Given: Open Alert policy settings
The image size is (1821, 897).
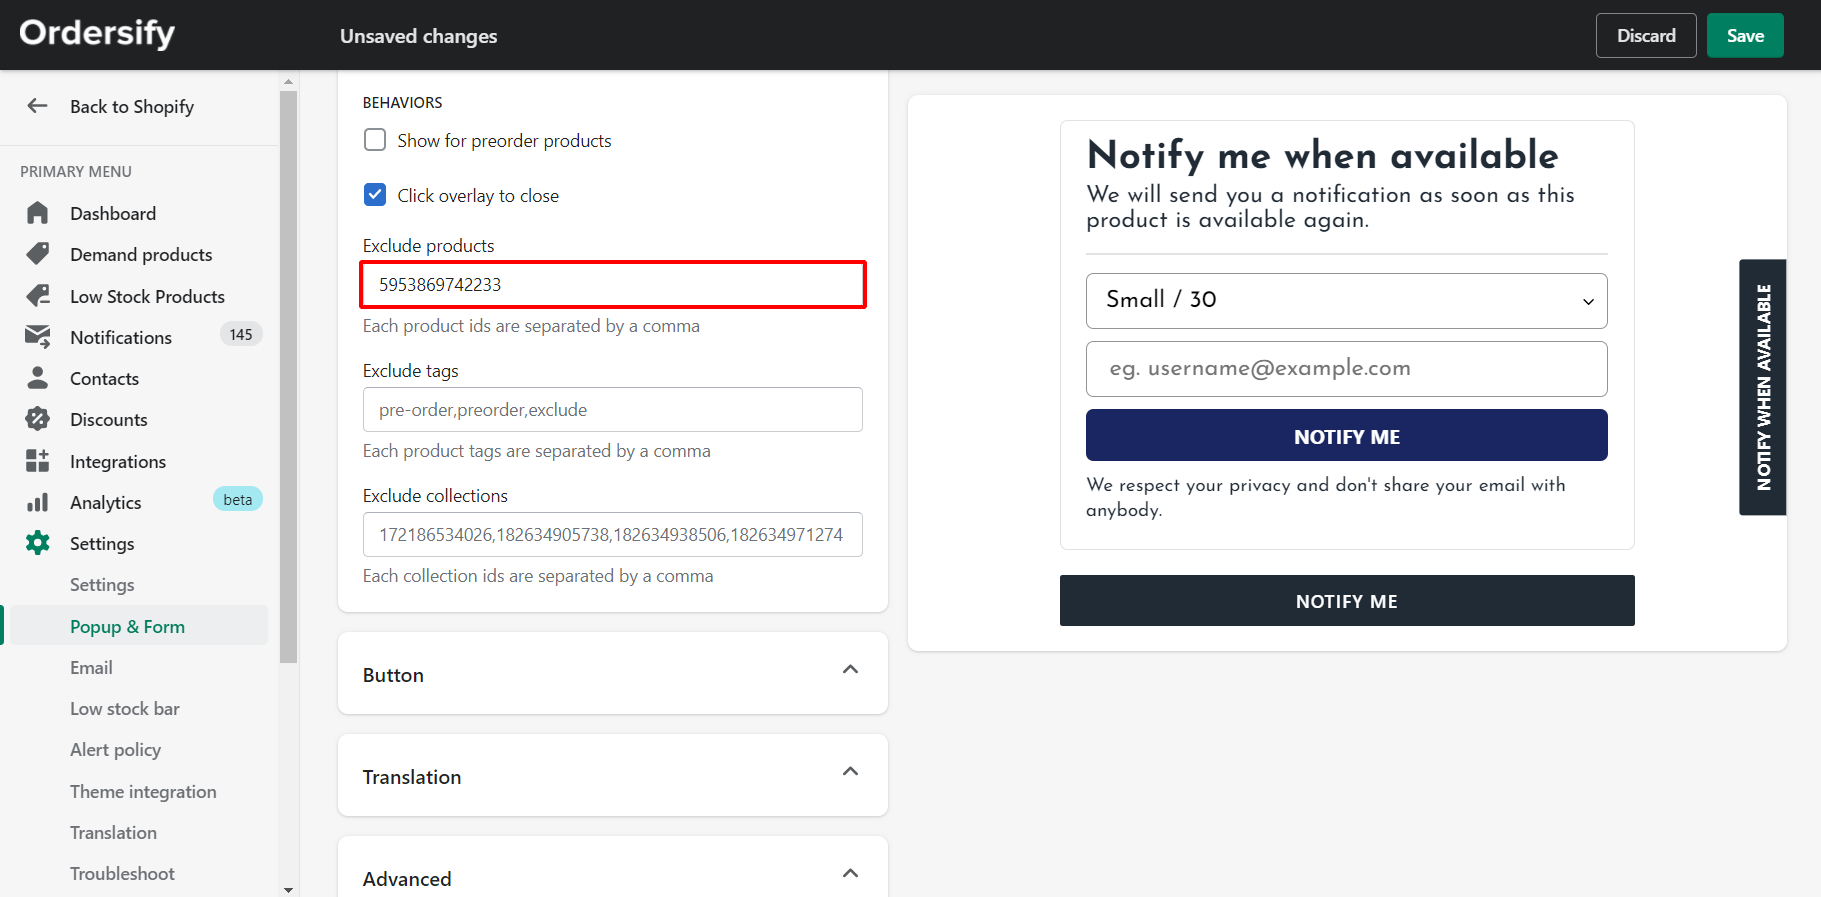Looking at the screenshot, I should click(x=115, y=749).
